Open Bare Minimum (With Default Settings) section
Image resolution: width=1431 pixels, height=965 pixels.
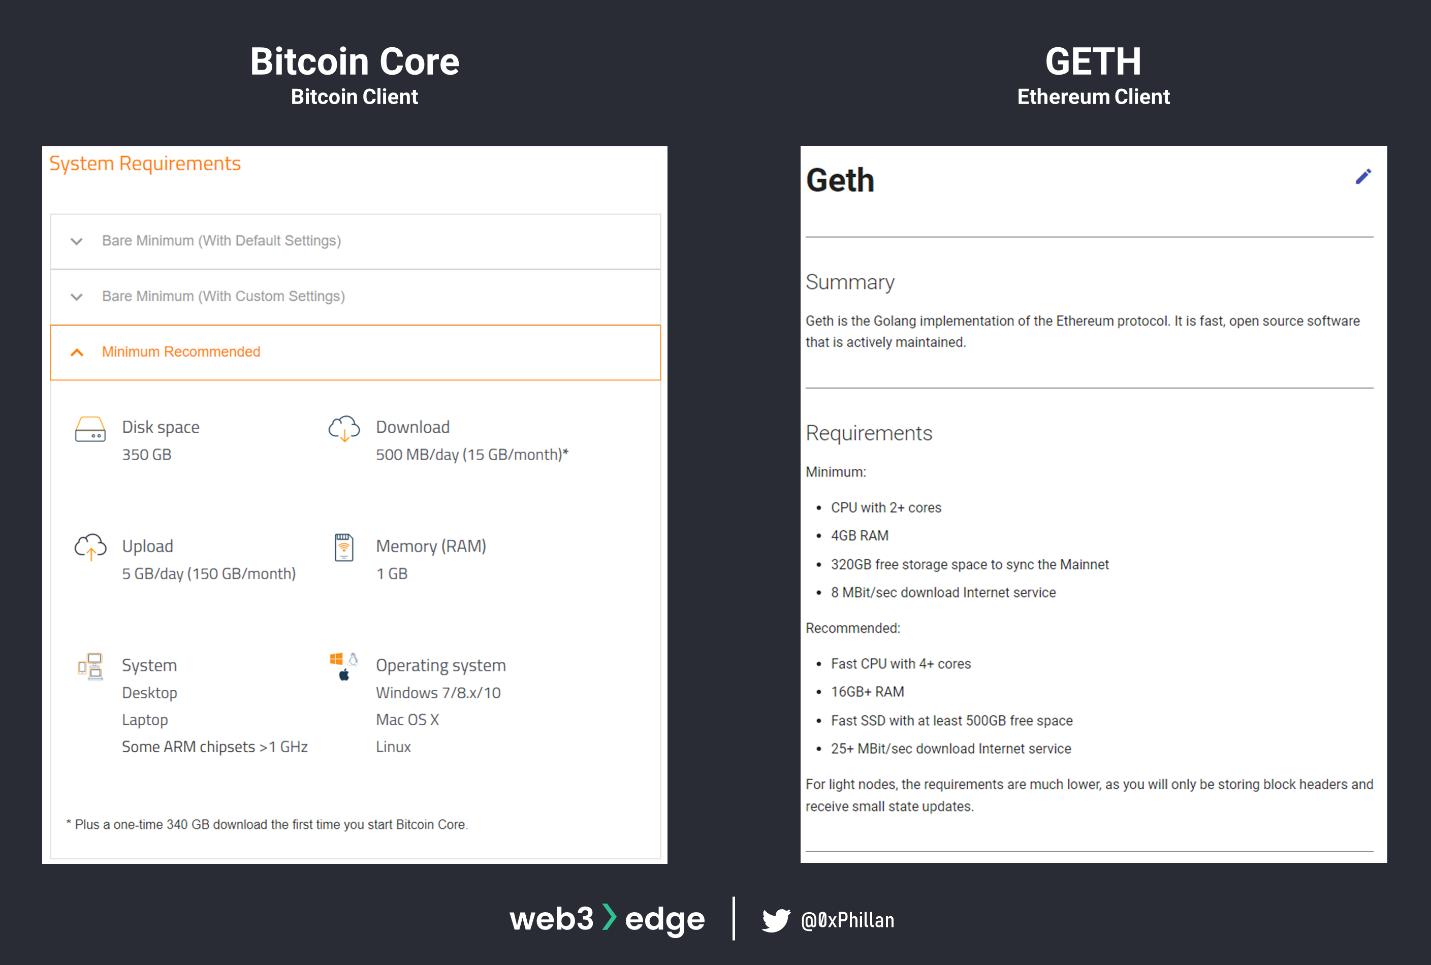[x=221, y=241]
